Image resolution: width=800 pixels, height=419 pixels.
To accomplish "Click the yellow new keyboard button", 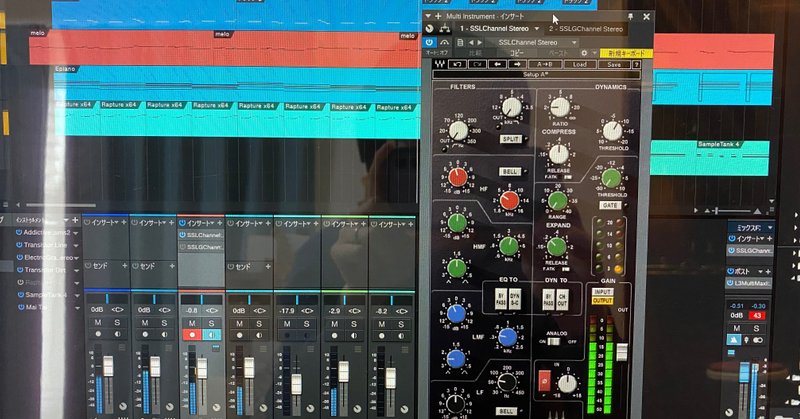I will coord(627,53).
